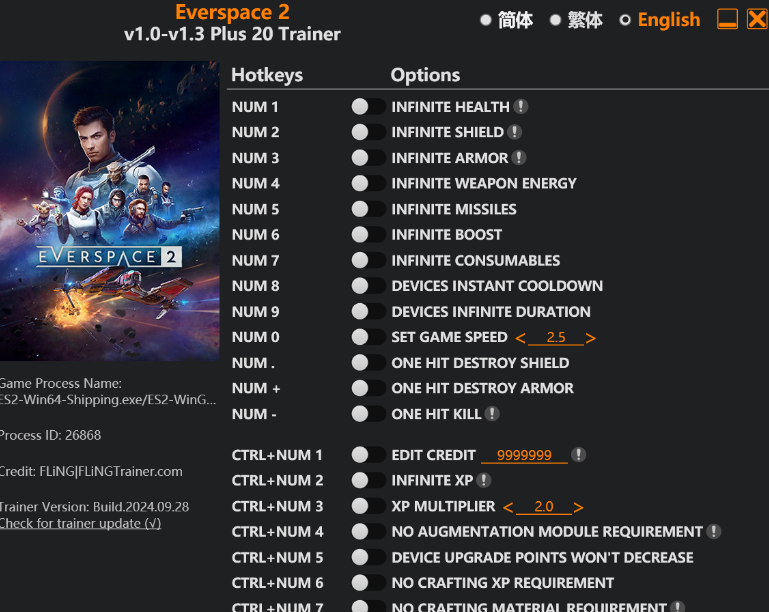Decrease XP multiplier with left arrow
This screenshot has height=612, width=769.
pos(508,507)
